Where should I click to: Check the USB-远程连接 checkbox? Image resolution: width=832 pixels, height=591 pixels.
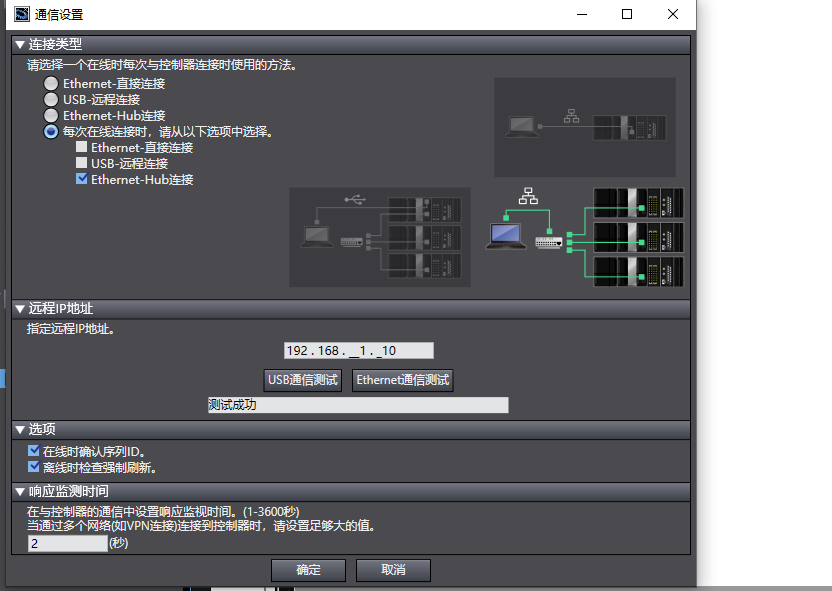tap(82, 164)
